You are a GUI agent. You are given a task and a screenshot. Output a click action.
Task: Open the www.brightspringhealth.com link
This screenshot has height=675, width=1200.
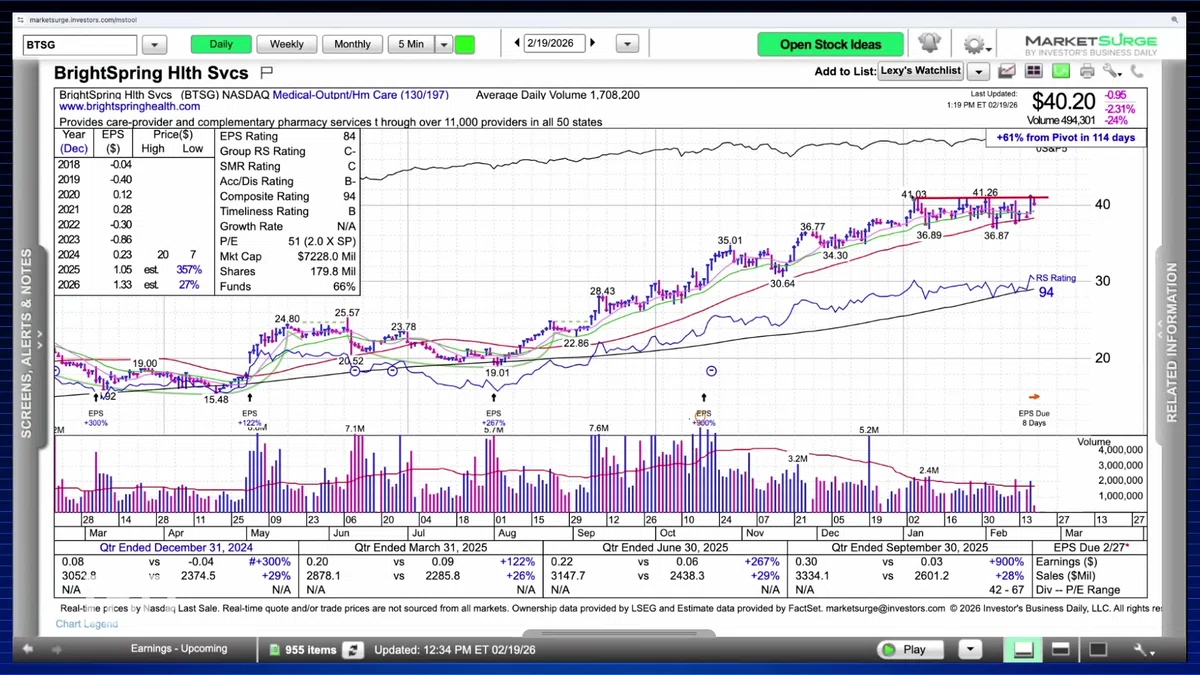126,106
